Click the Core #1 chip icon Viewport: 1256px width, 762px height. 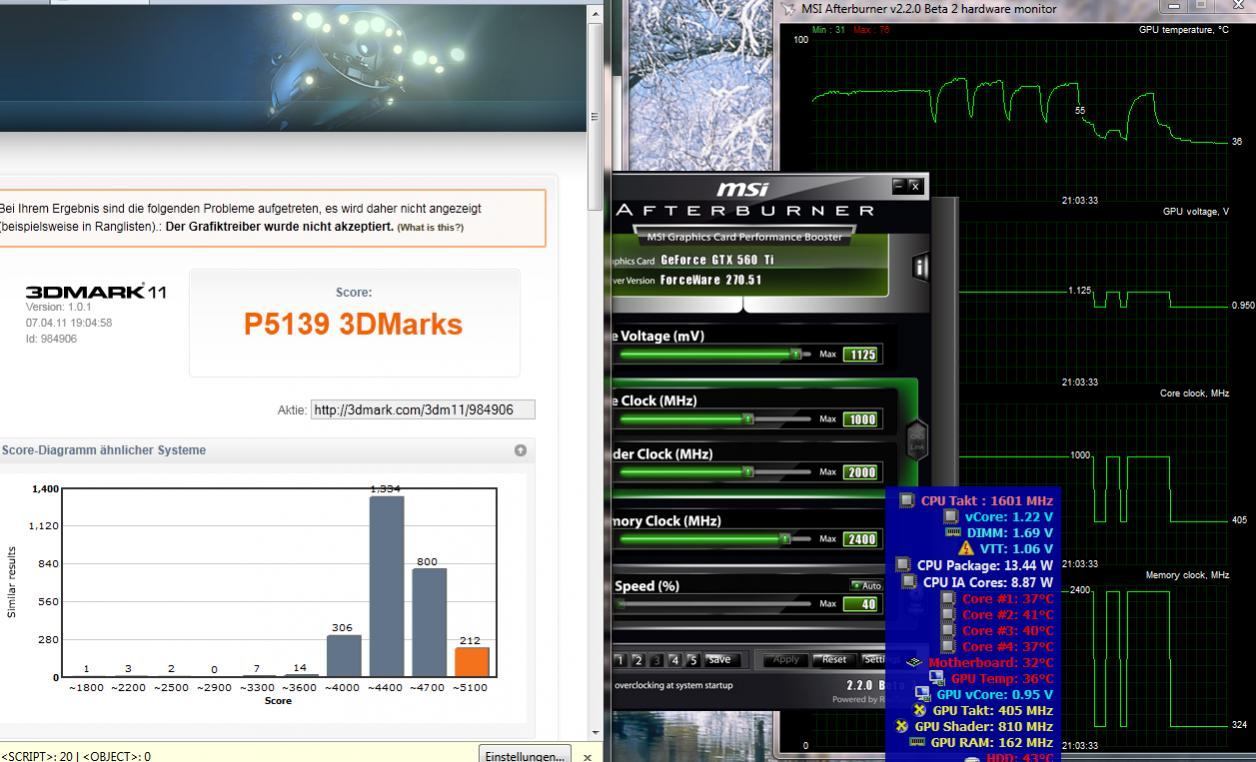[948, 598]
